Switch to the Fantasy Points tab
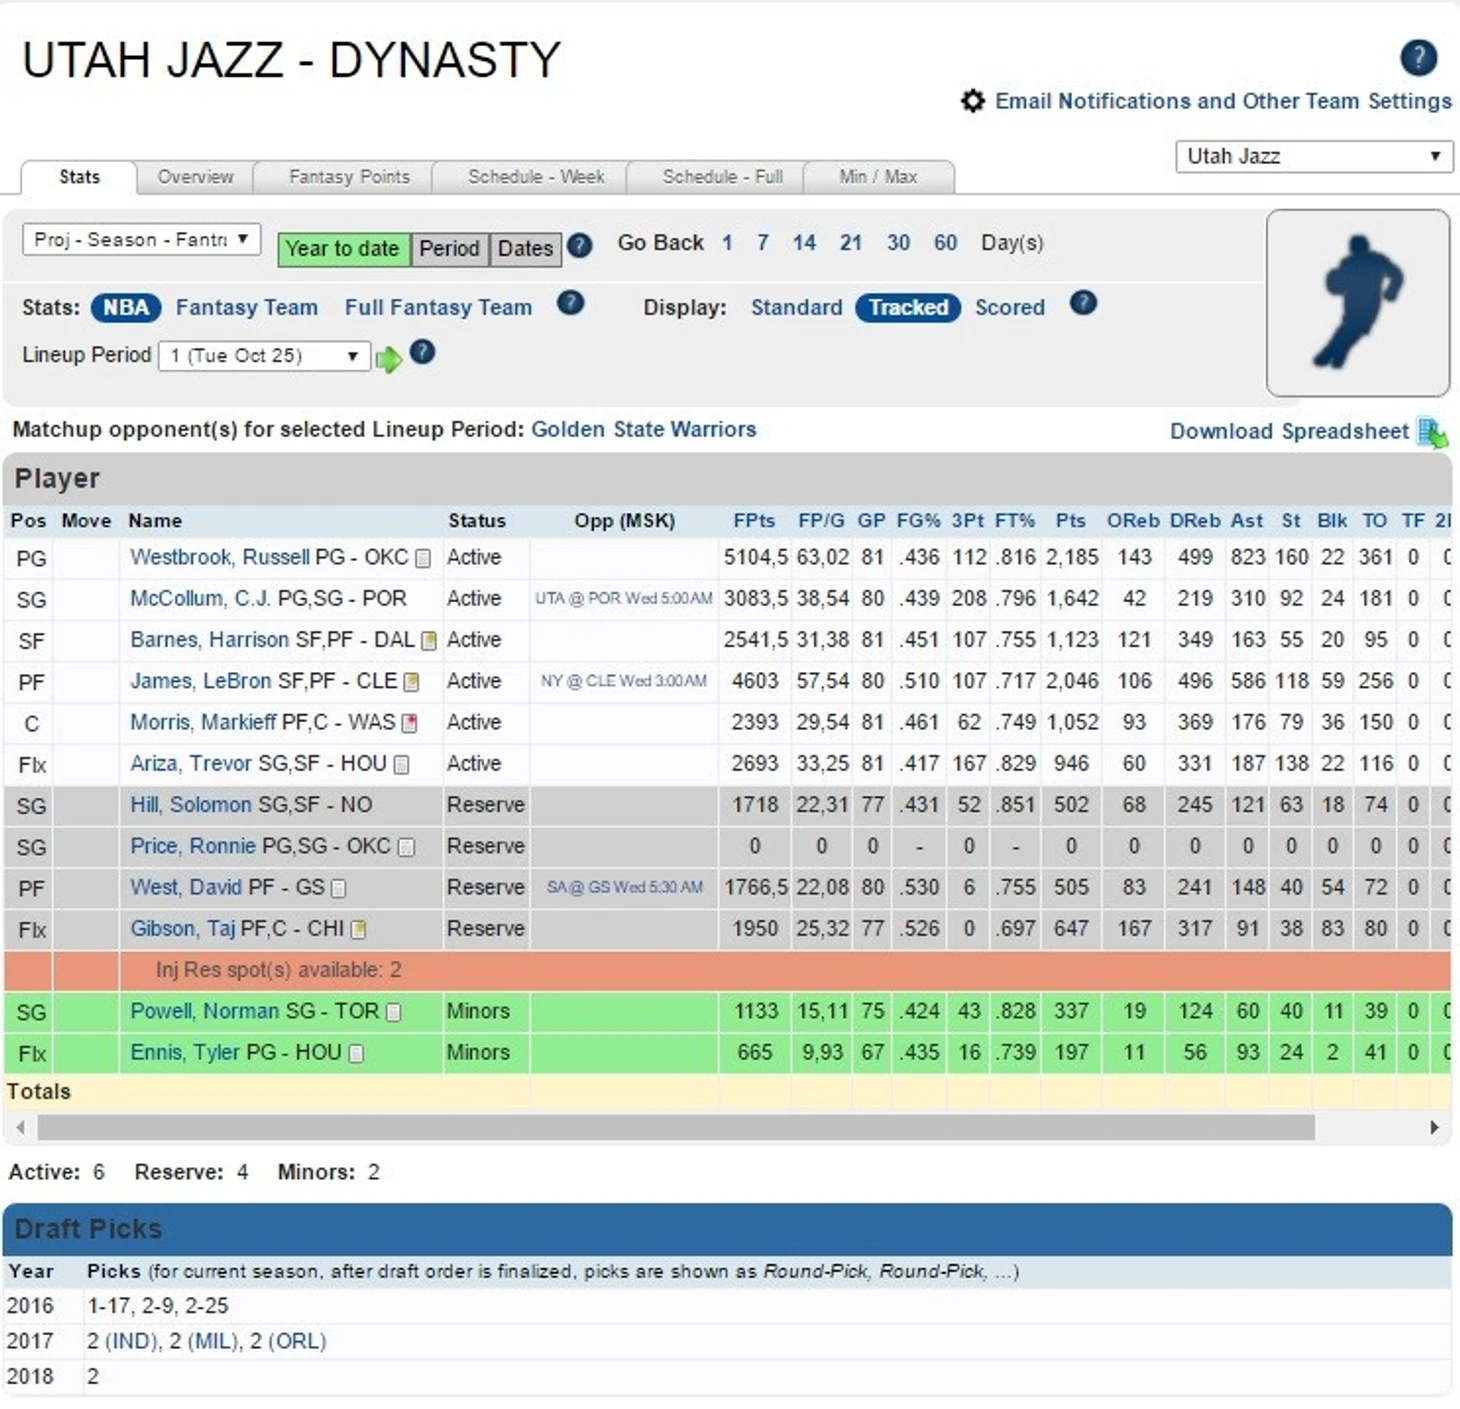 [x=349, y=177]
